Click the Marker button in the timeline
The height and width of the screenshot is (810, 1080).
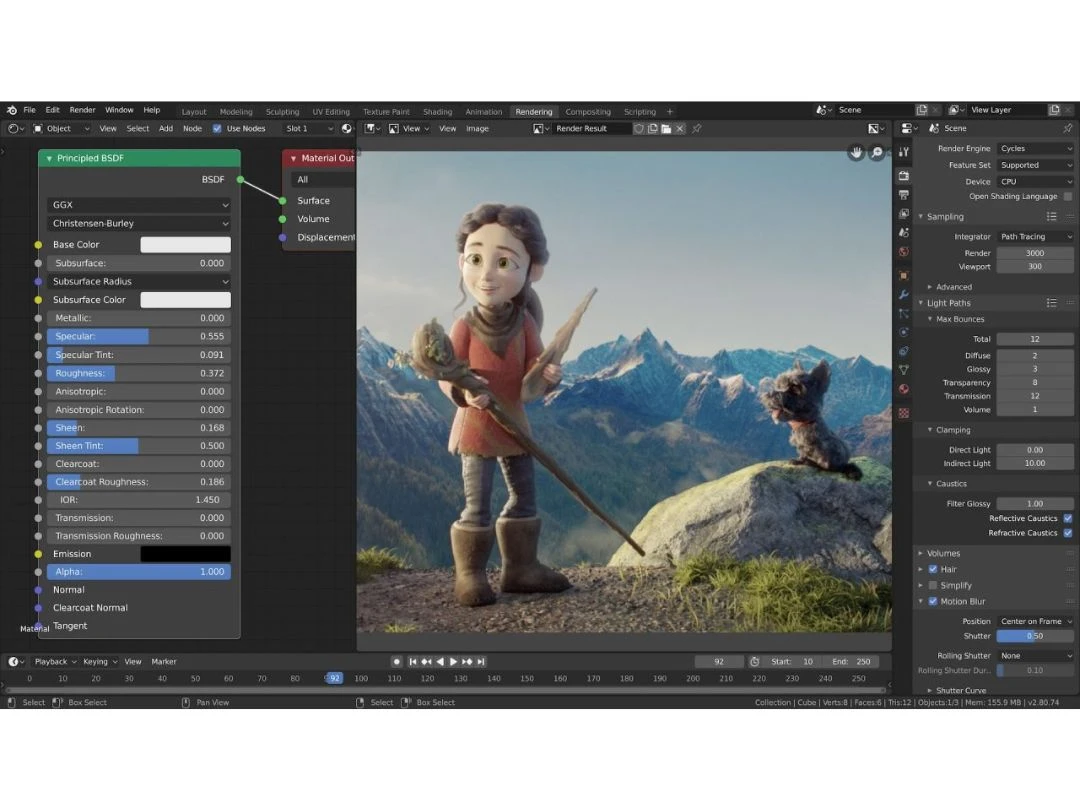coord(164,661)
